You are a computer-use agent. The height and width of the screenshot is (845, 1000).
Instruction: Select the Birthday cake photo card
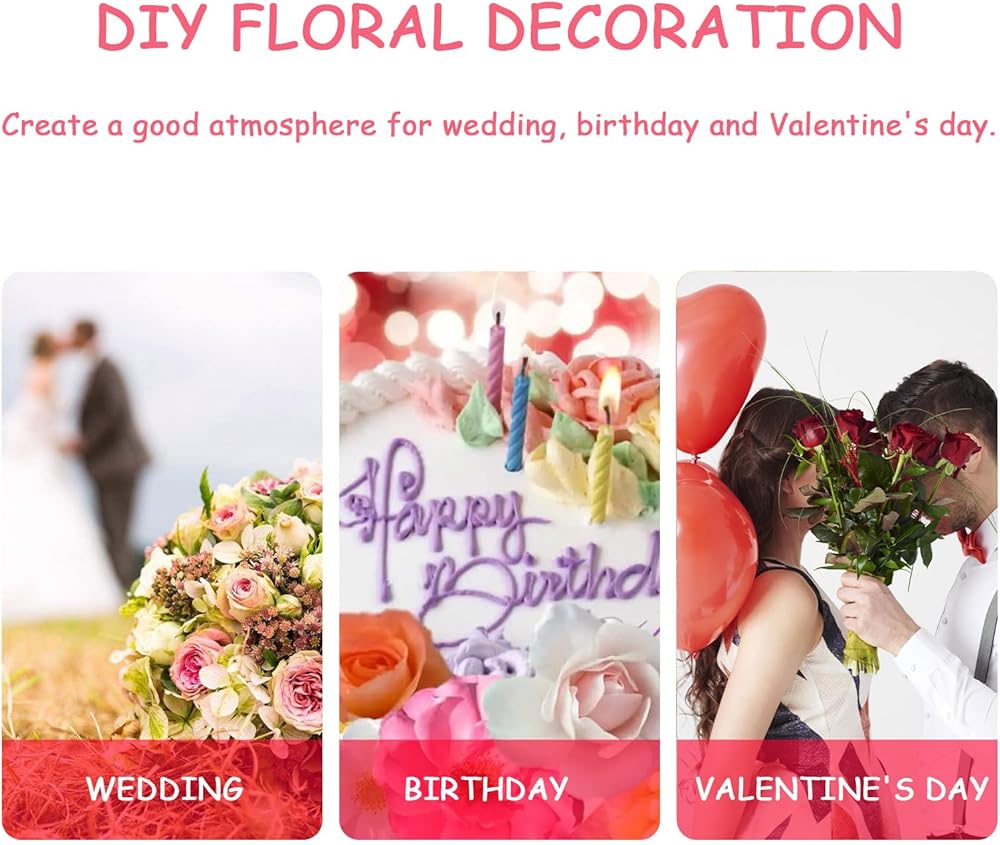tap(499, 555)
